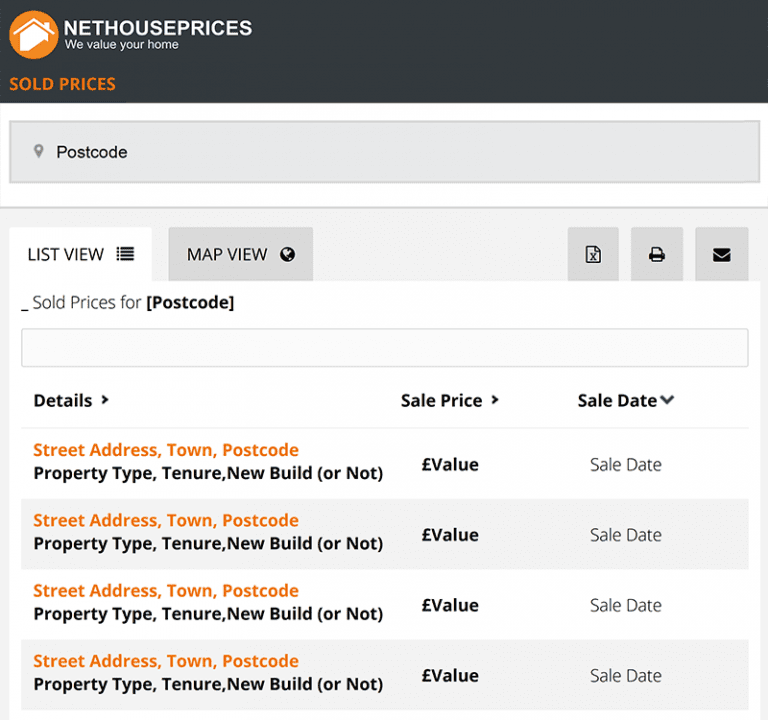The width and height of the screenshot is (768, 720).
Task: Open the first Street Address listing
Action: (x=166, y=450)
